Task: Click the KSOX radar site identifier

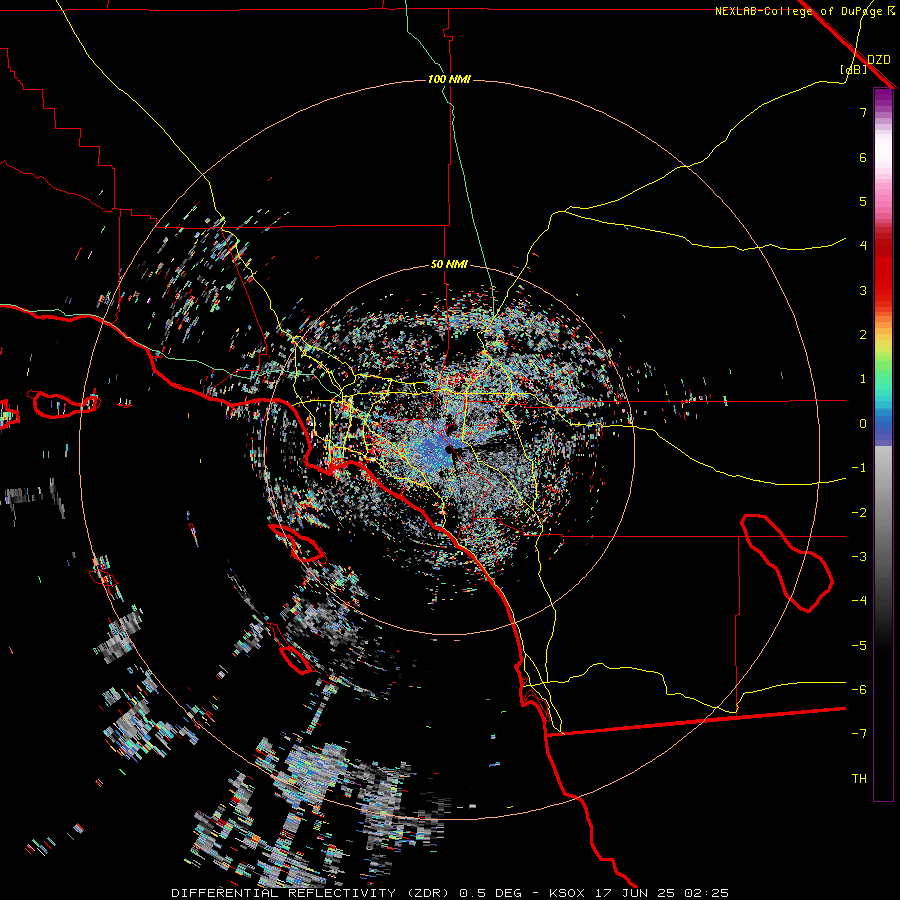Action: coord(566,893)
